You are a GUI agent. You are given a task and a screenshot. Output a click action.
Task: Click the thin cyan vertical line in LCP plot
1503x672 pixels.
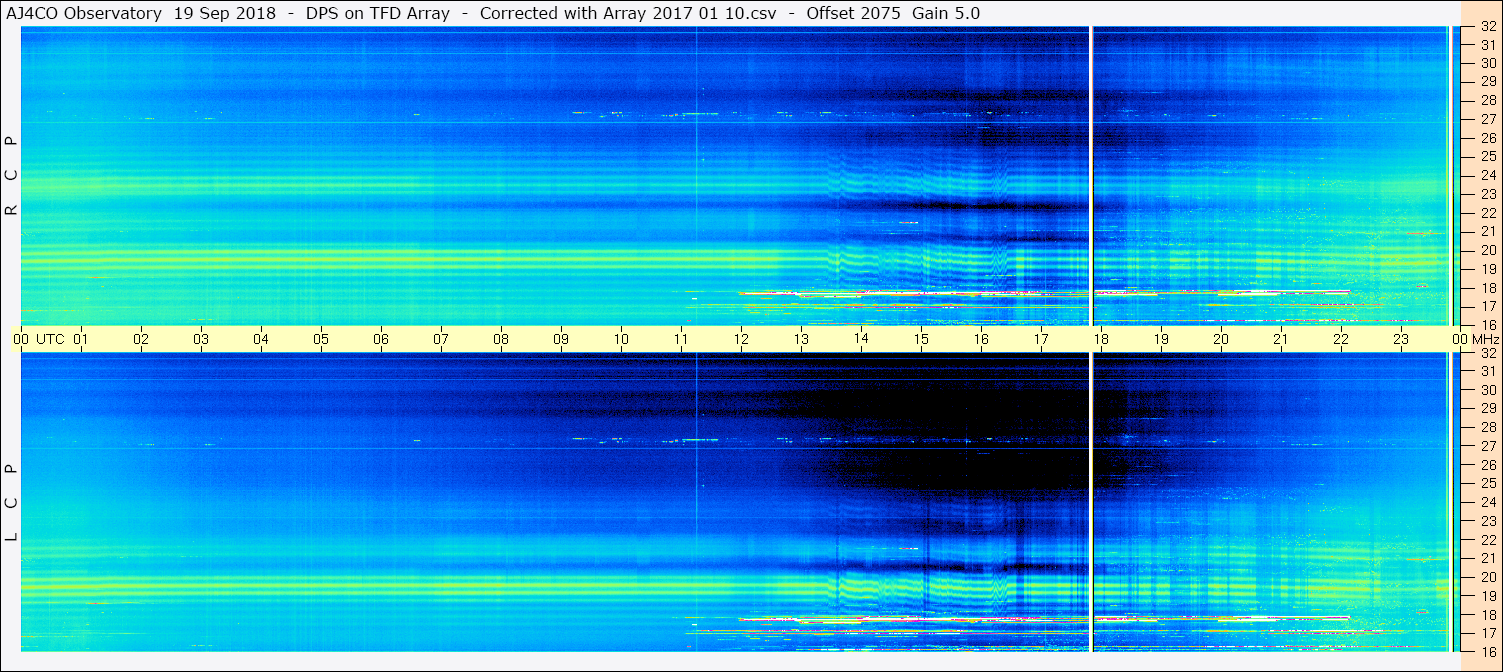696,502
